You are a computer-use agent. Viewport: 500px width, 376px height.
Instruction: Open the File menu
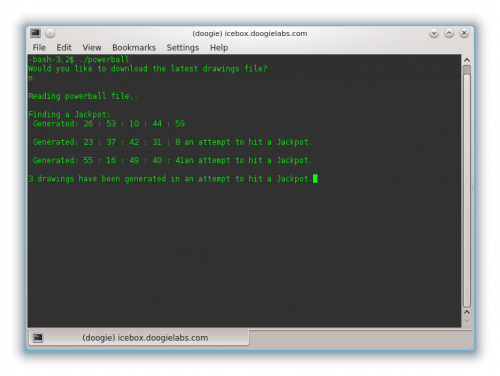[39, 48]
